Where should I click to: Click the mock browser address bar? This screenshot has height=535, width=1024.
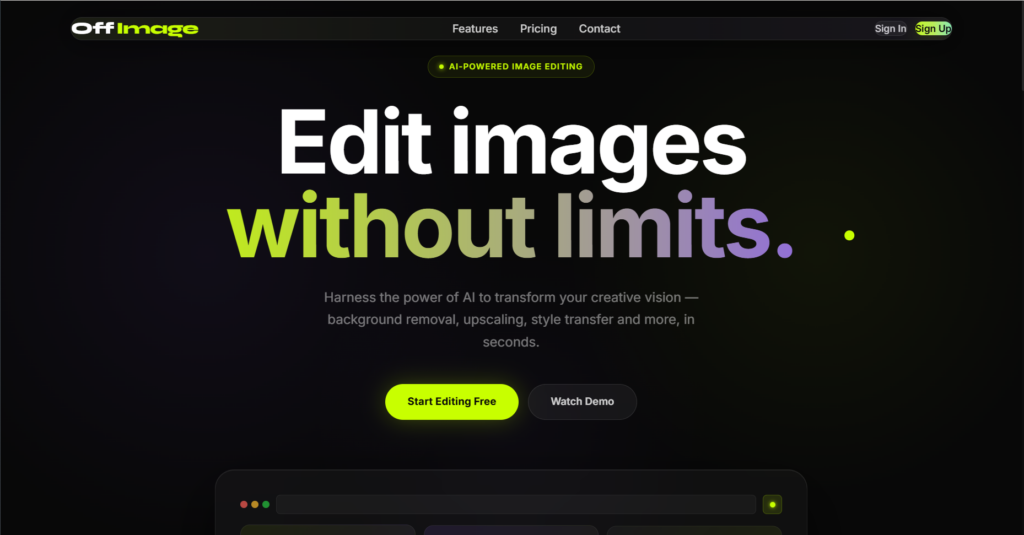(516, 504)
